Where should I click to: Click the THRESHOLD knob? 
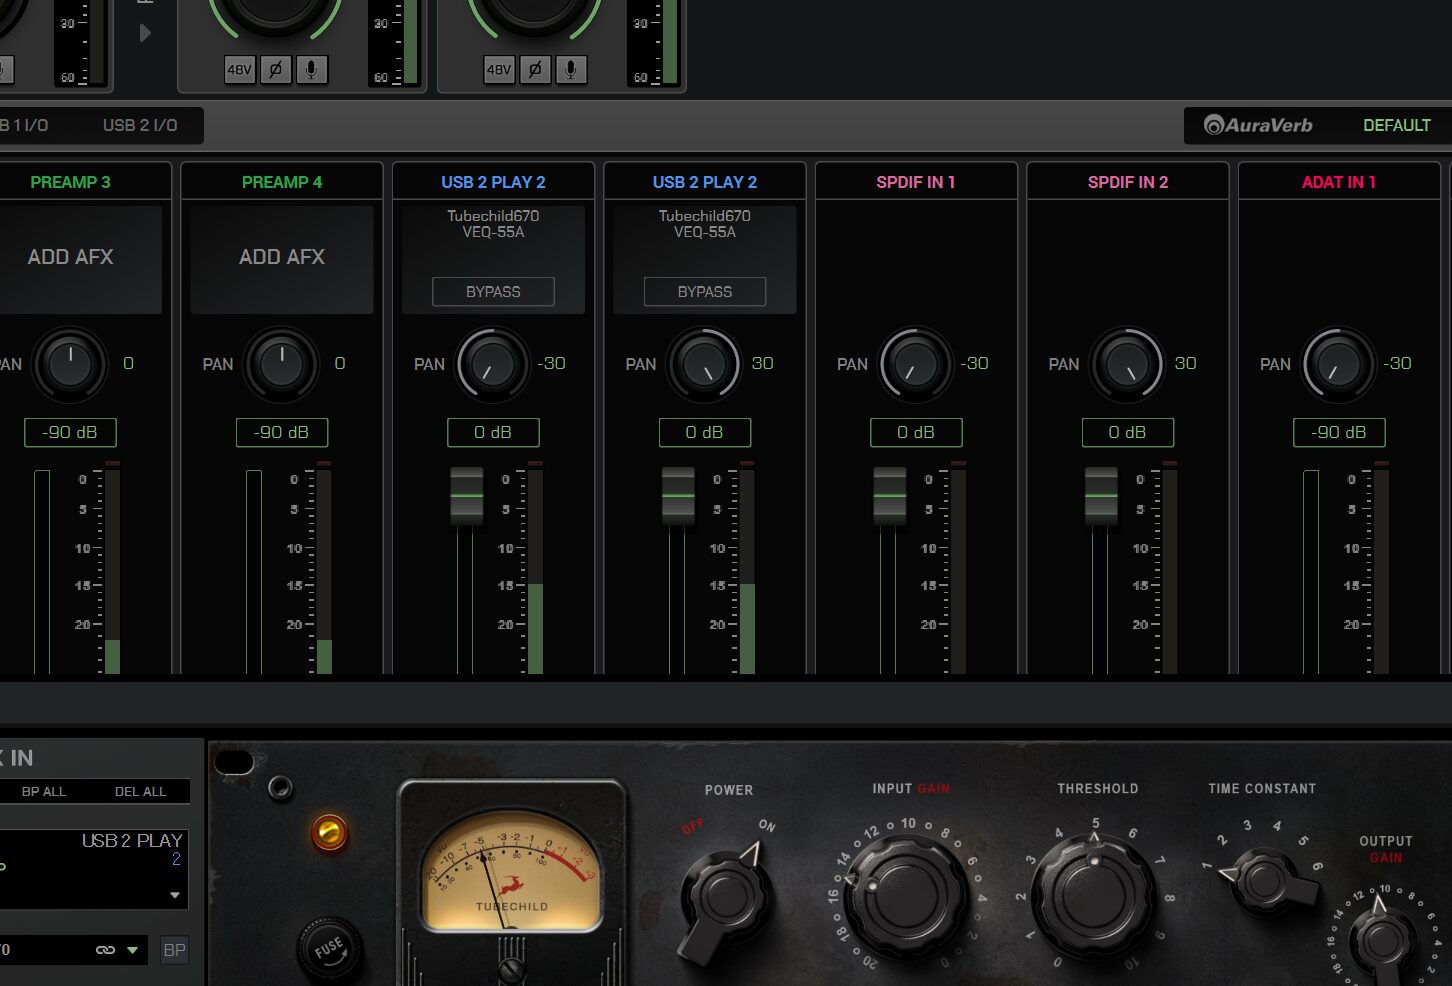click(x=1093, y=896)
